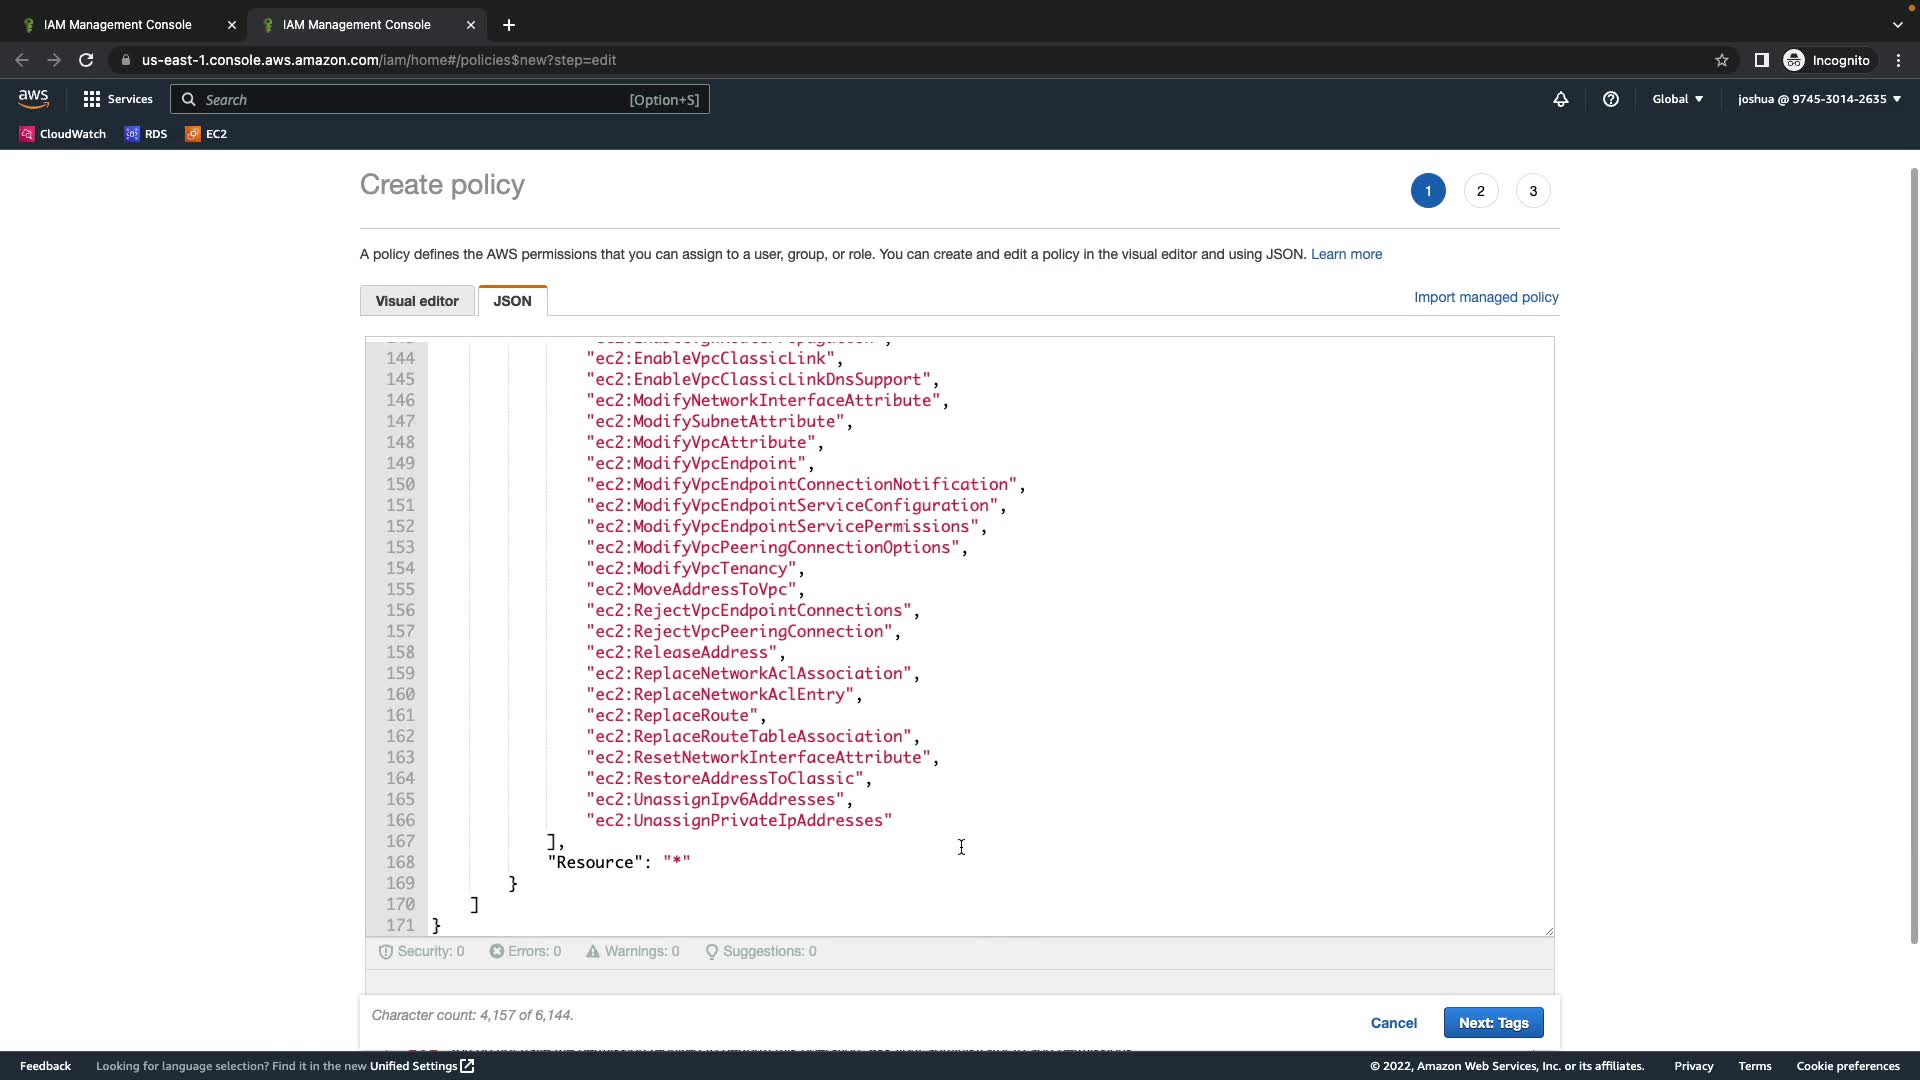Open the AWS notifications bell
This screenshot has width=1920, height=1080.
(x=1560, y=99)
